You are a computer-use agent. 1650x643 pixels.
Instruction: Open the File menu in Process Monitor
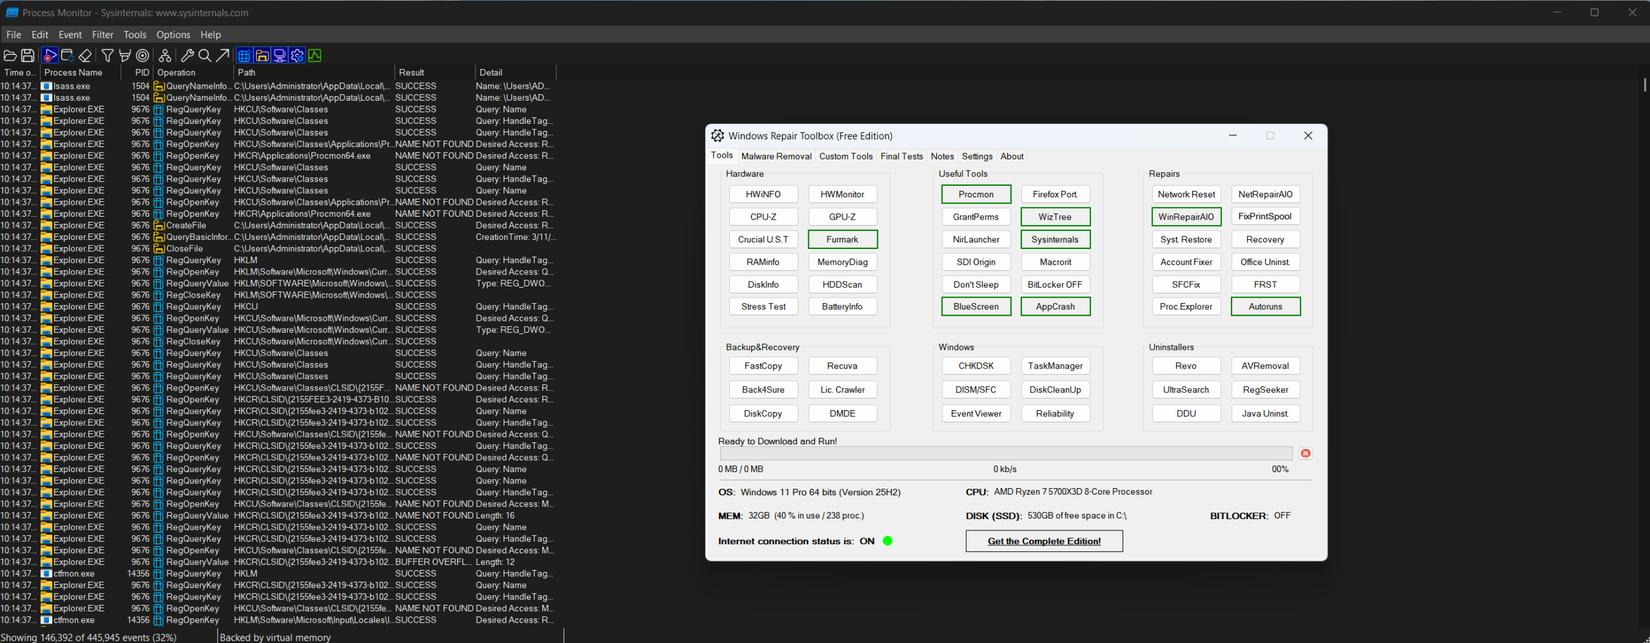click(14, 35)
